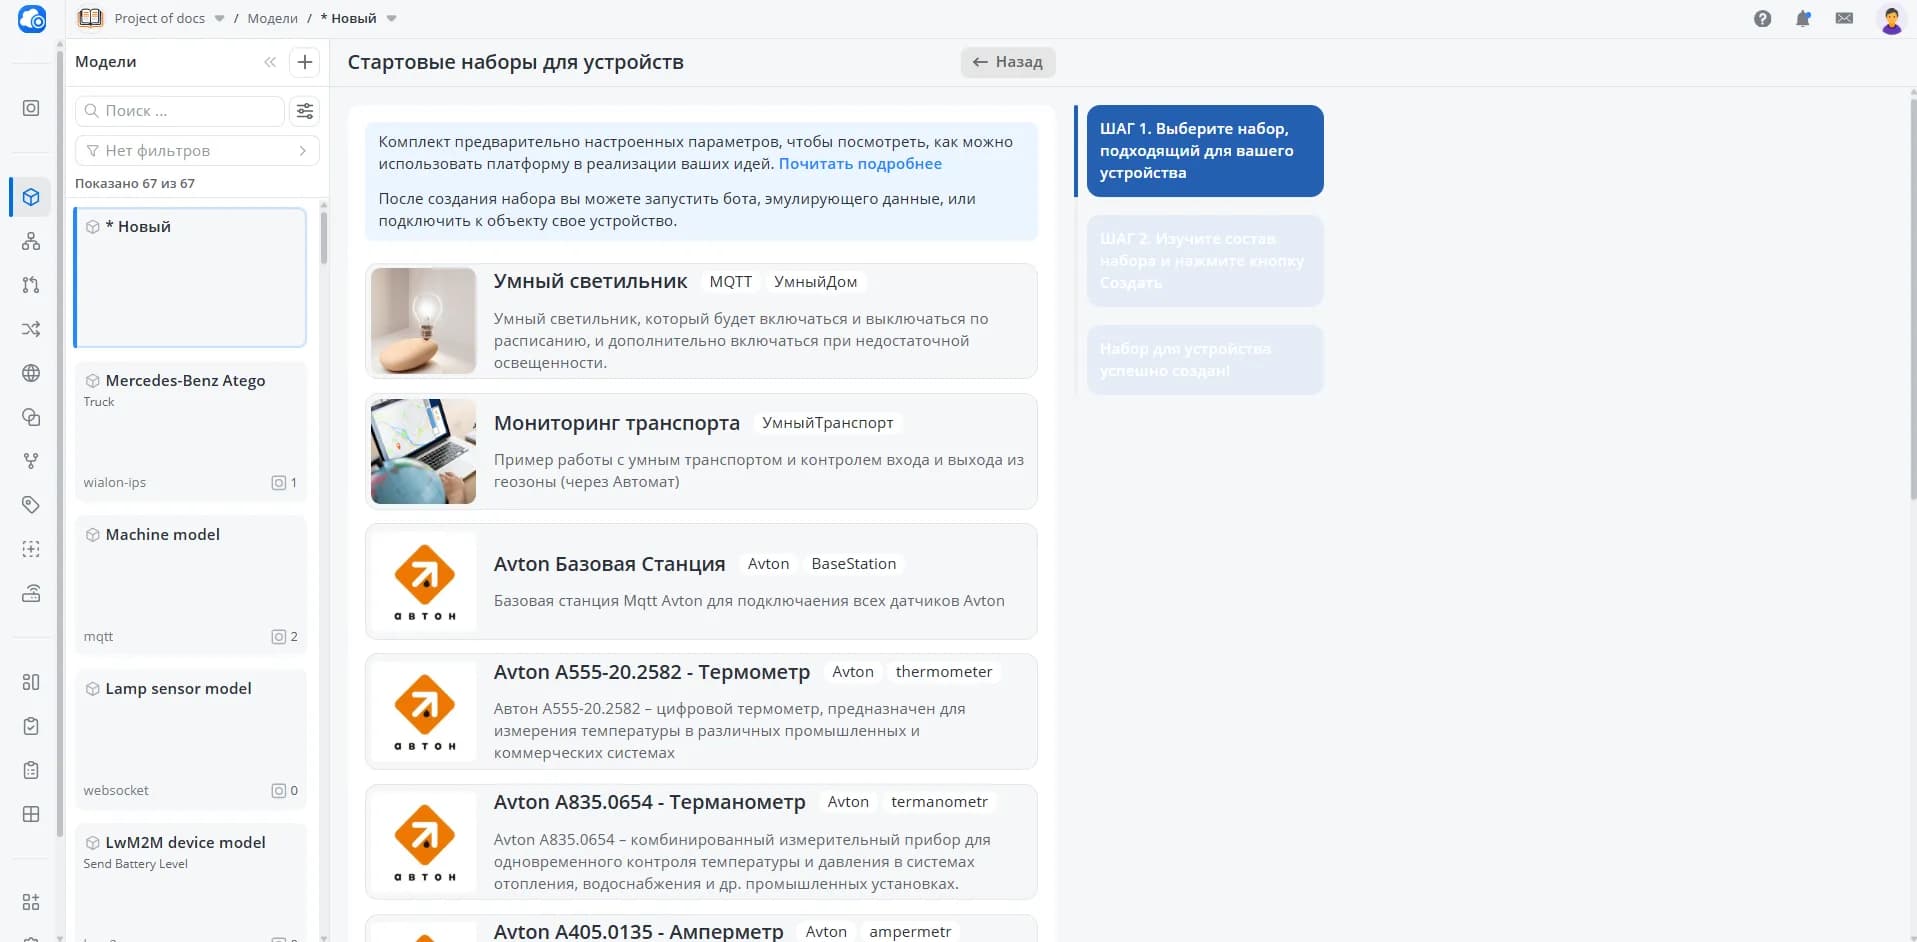The image size is (1917, 942).
Task: Click the MQTT tag on Умный светильник
Action: click(730, 282)
